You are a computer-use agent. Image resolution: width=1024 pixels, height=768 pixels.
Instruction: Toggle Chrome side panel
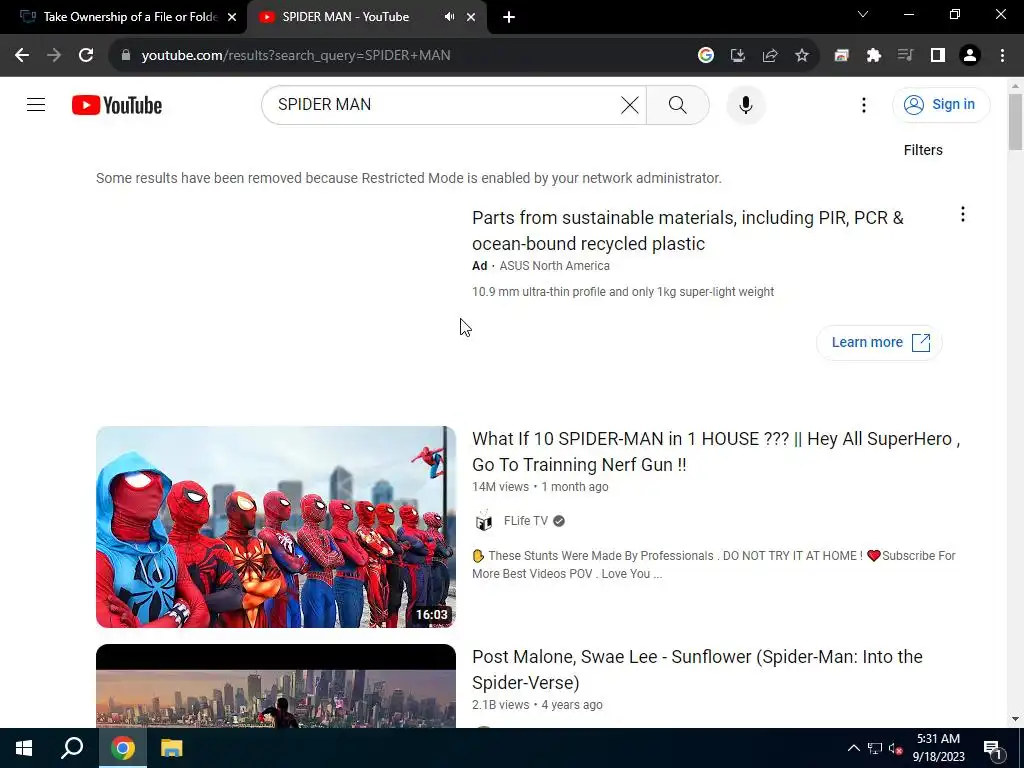(x=938, y=56)
